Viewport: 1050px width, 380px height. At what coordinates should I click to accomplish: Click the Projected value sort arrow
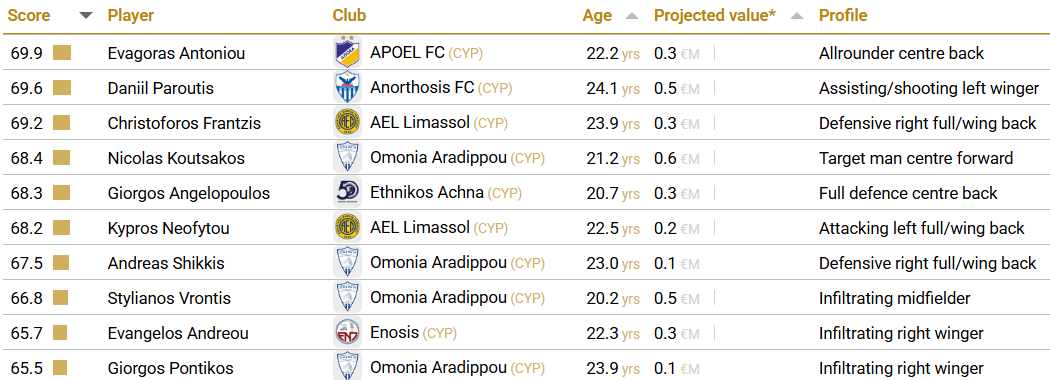pos(796,16)
